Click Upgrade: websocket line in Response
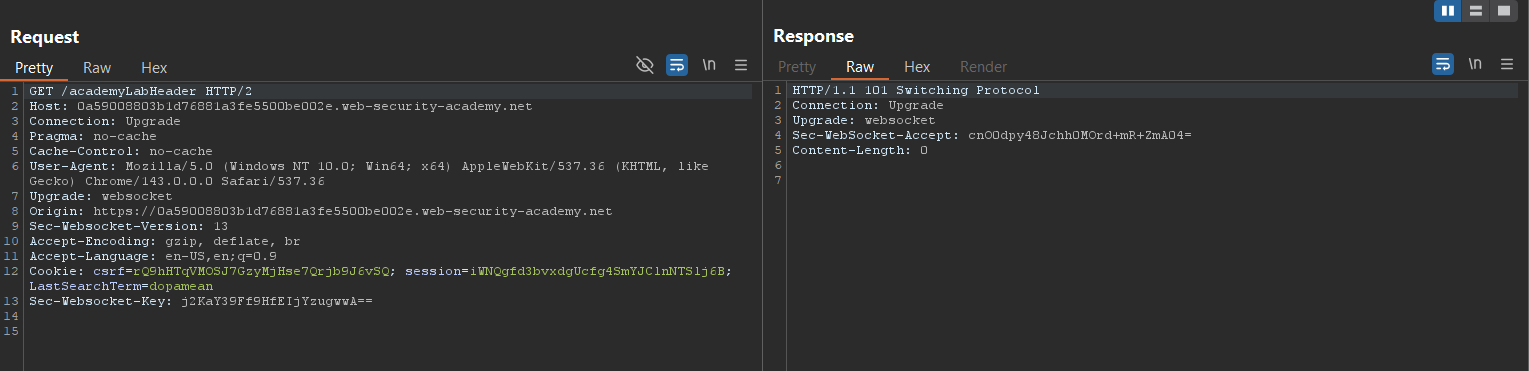The height and width of the screenshot is (371, 1529). coord(864,120)
